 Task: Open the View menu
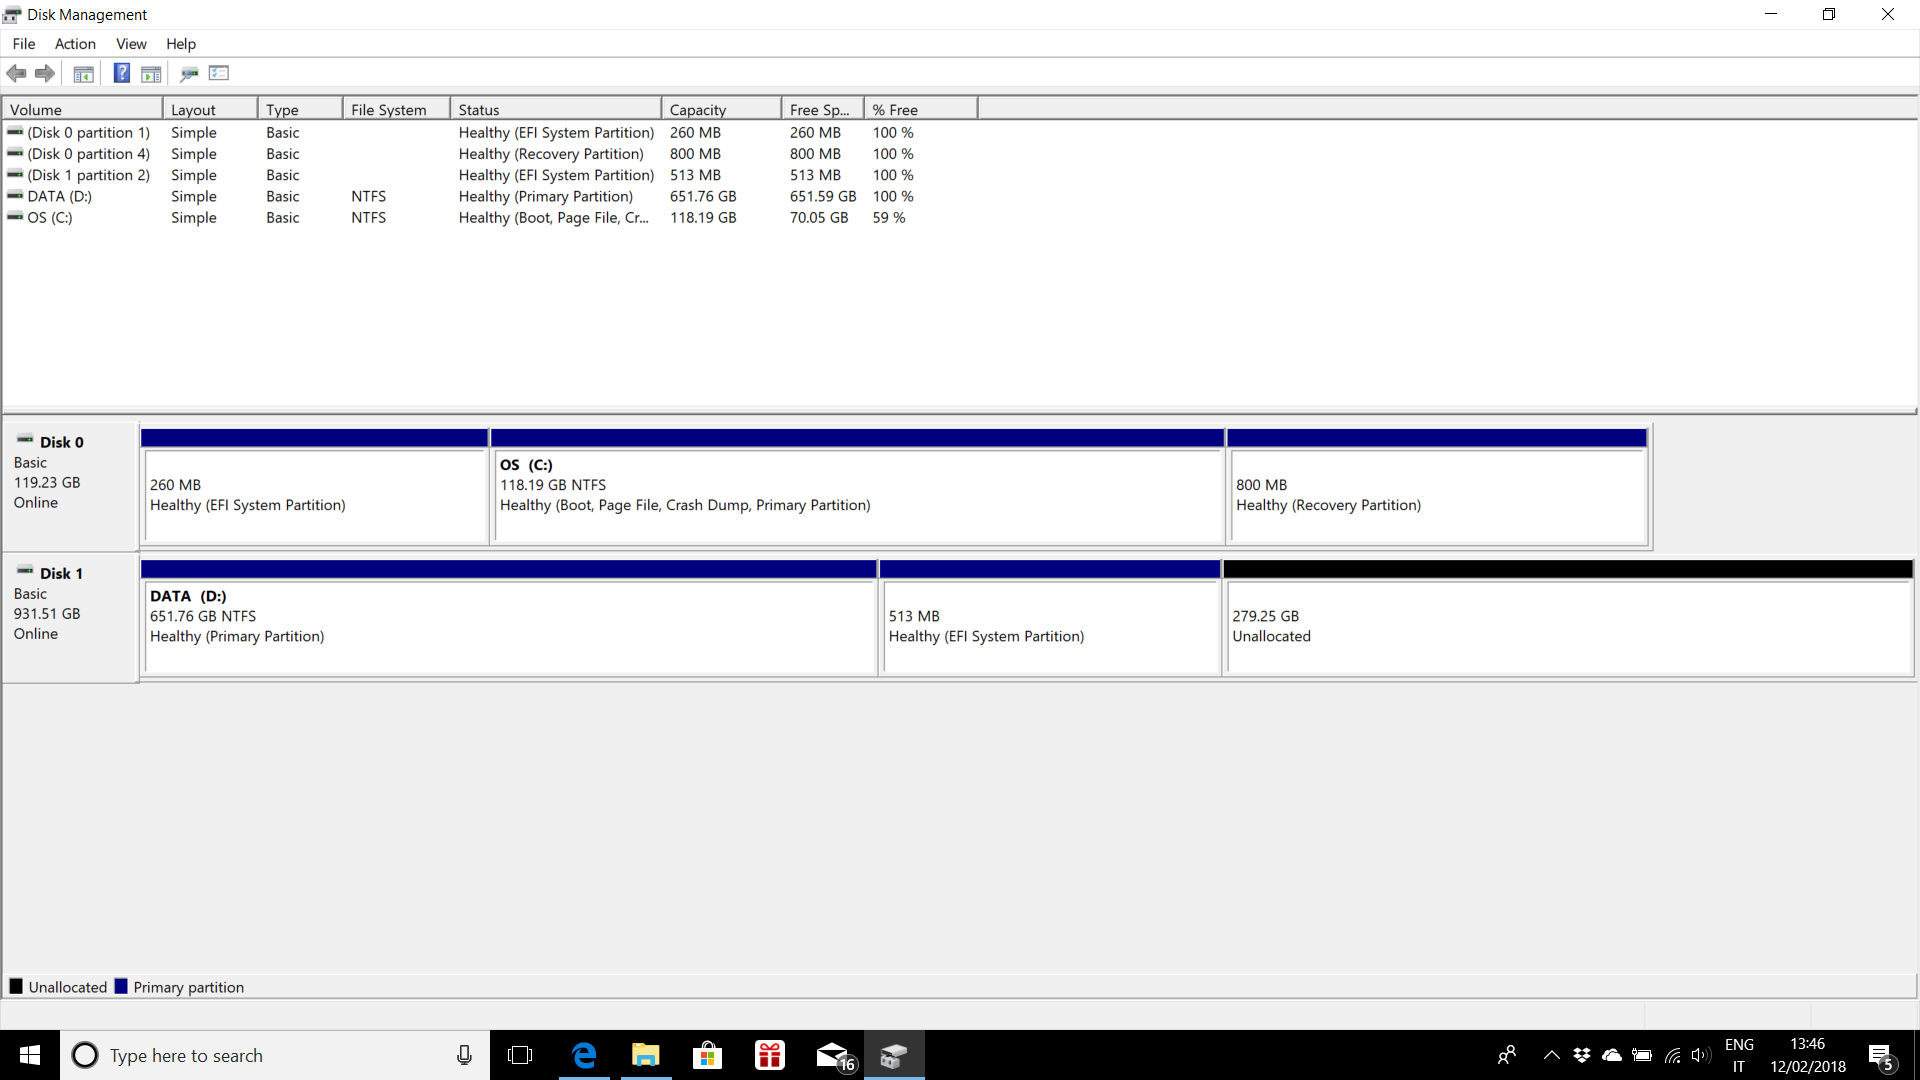click(131, 44)
